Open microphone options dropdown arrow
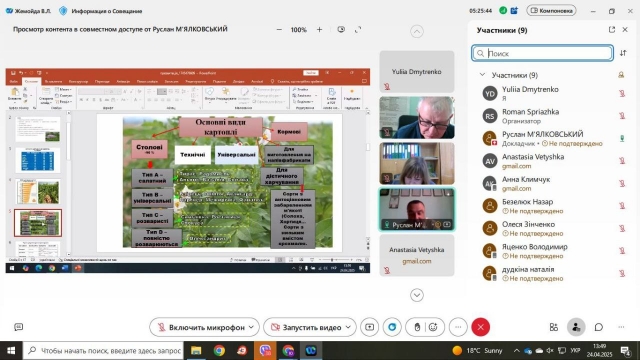Screen dimensions: 640x360 click(x=251, y=327)
